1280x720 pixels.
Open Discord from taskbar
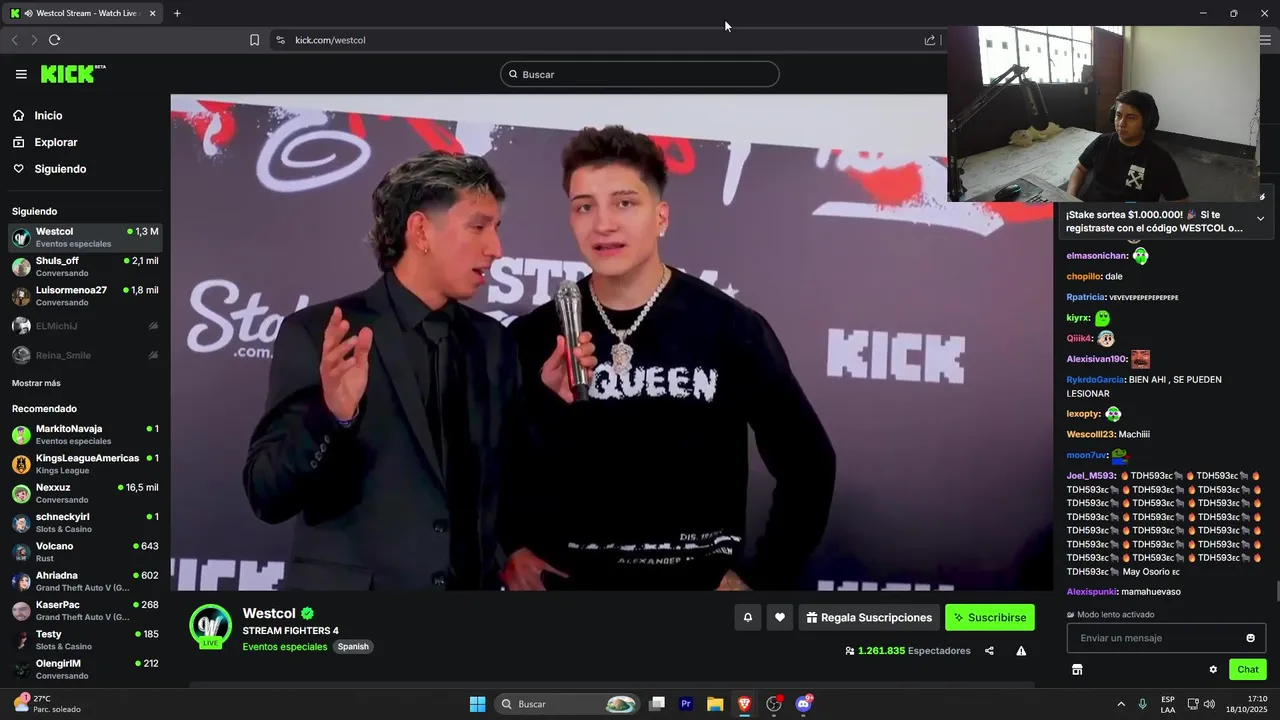point(803,704)
